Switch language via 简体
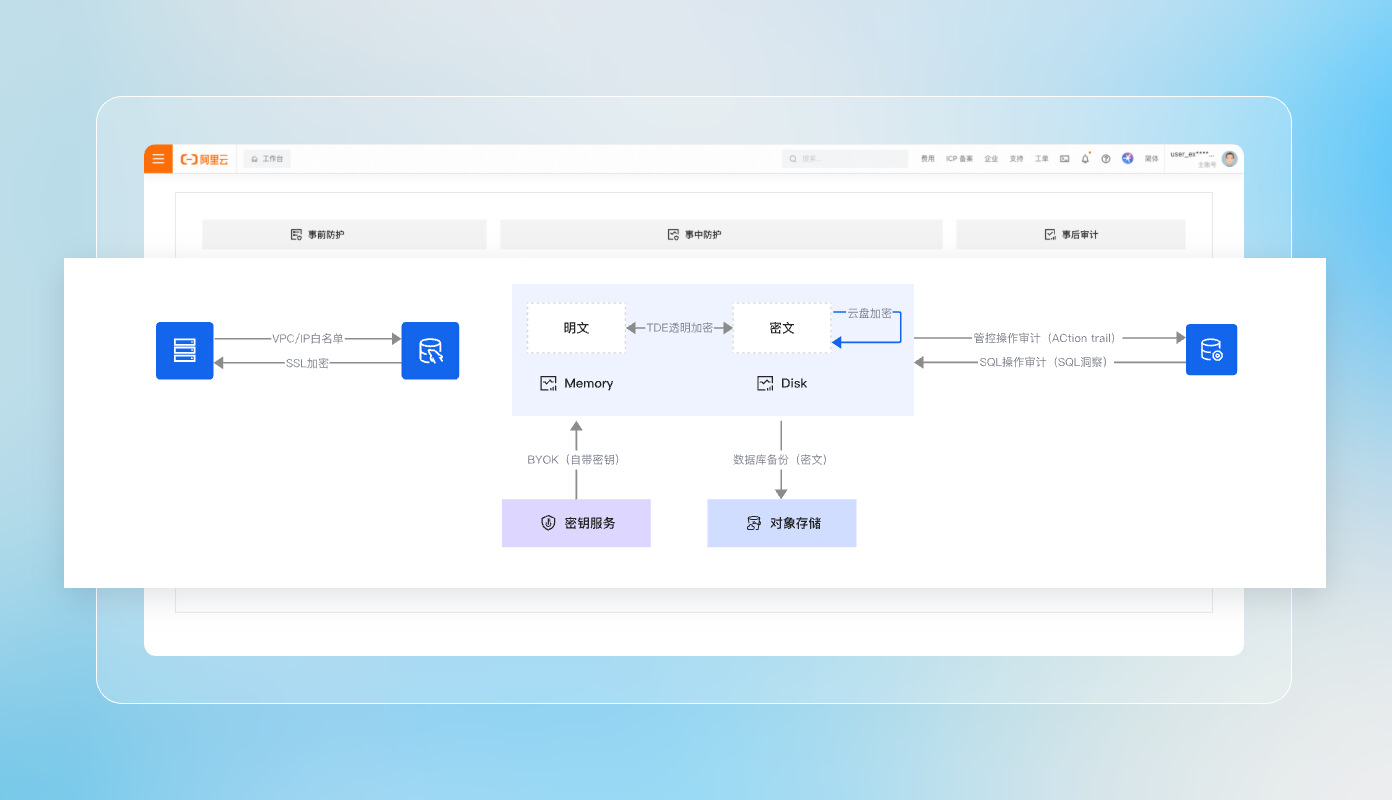Screen dimensions: 1392x800 (1152, 159)
